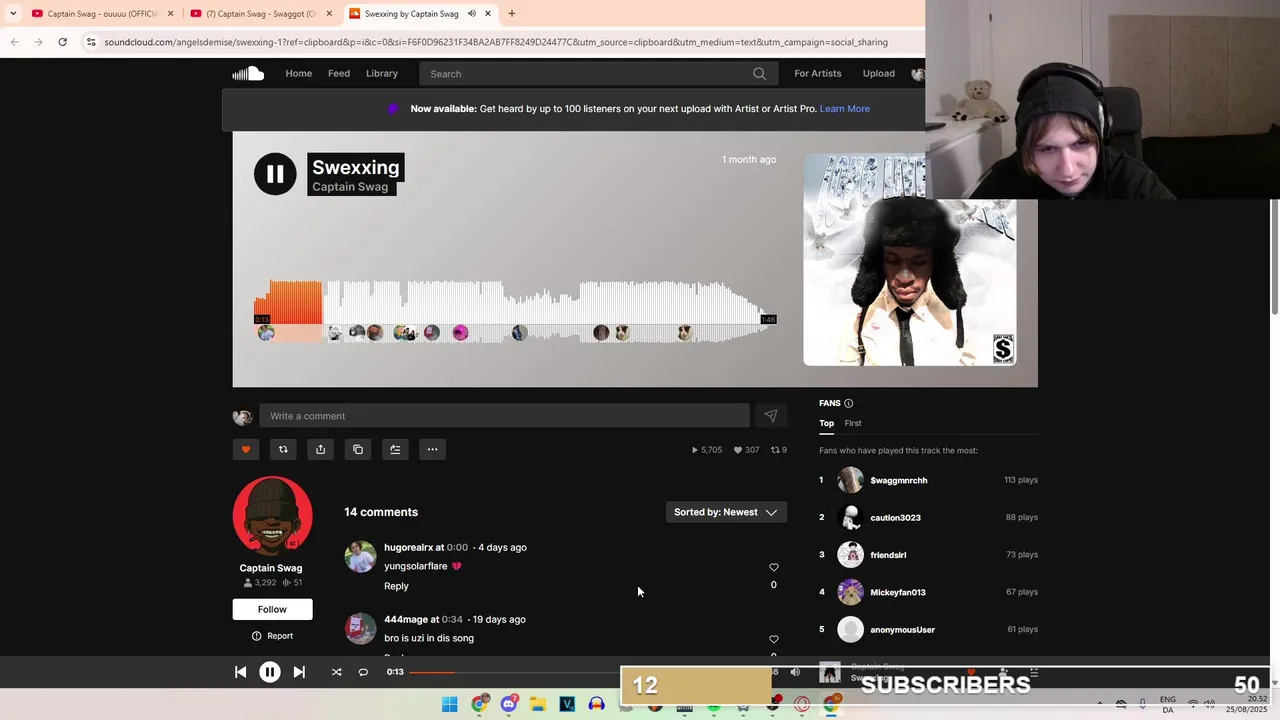Select the Top fans tab
This screenshot has width=1280, height=720.
(x=826, y=423)
